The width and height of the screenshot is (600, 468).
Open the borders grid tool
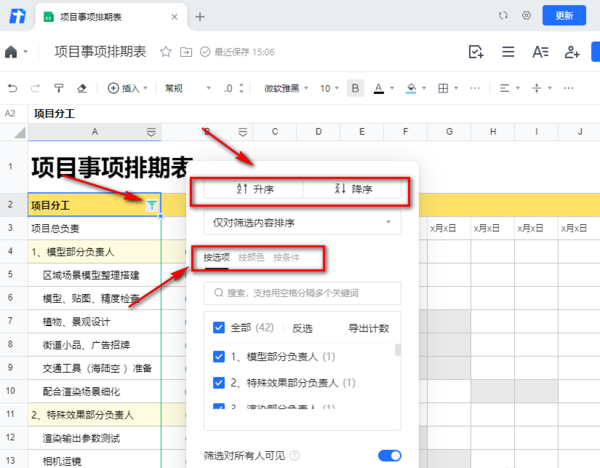(x=443, y=88)
